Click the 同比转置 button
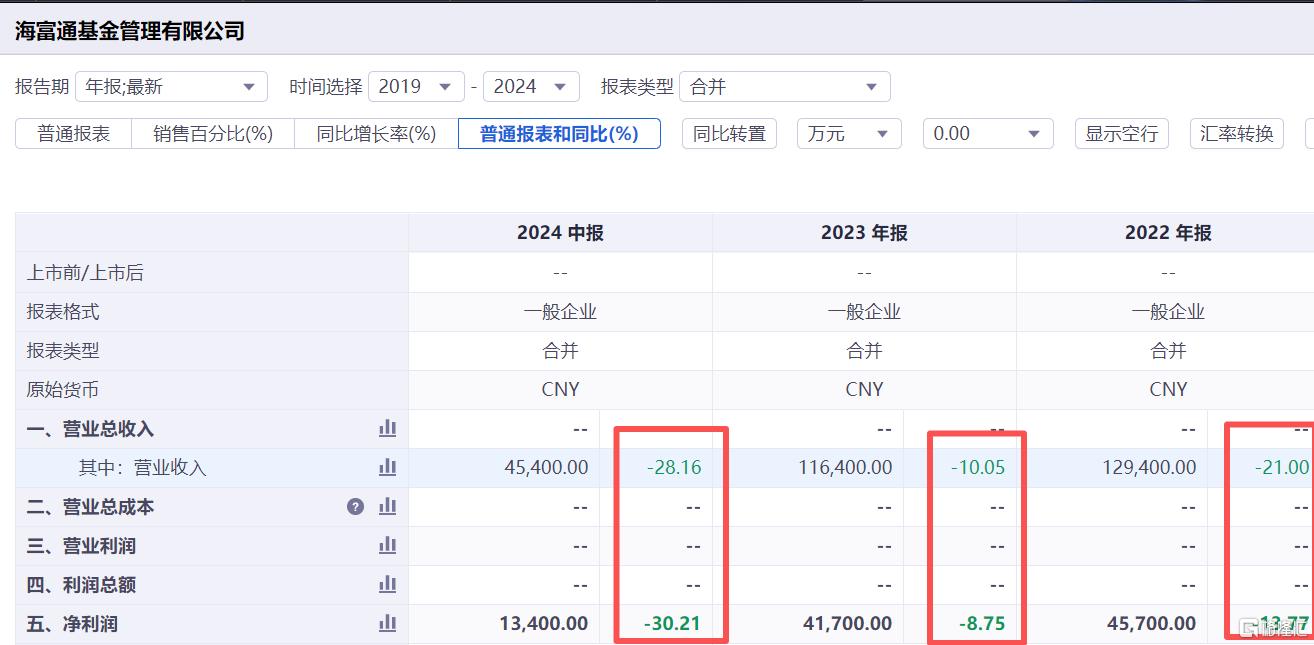The height and width of the screenshot is (645, 1314). [x=729, y=134]
